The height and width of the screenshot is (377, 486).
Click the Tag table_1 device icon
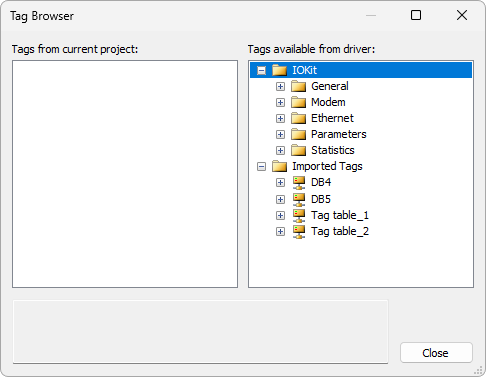[x=299, y=215]
